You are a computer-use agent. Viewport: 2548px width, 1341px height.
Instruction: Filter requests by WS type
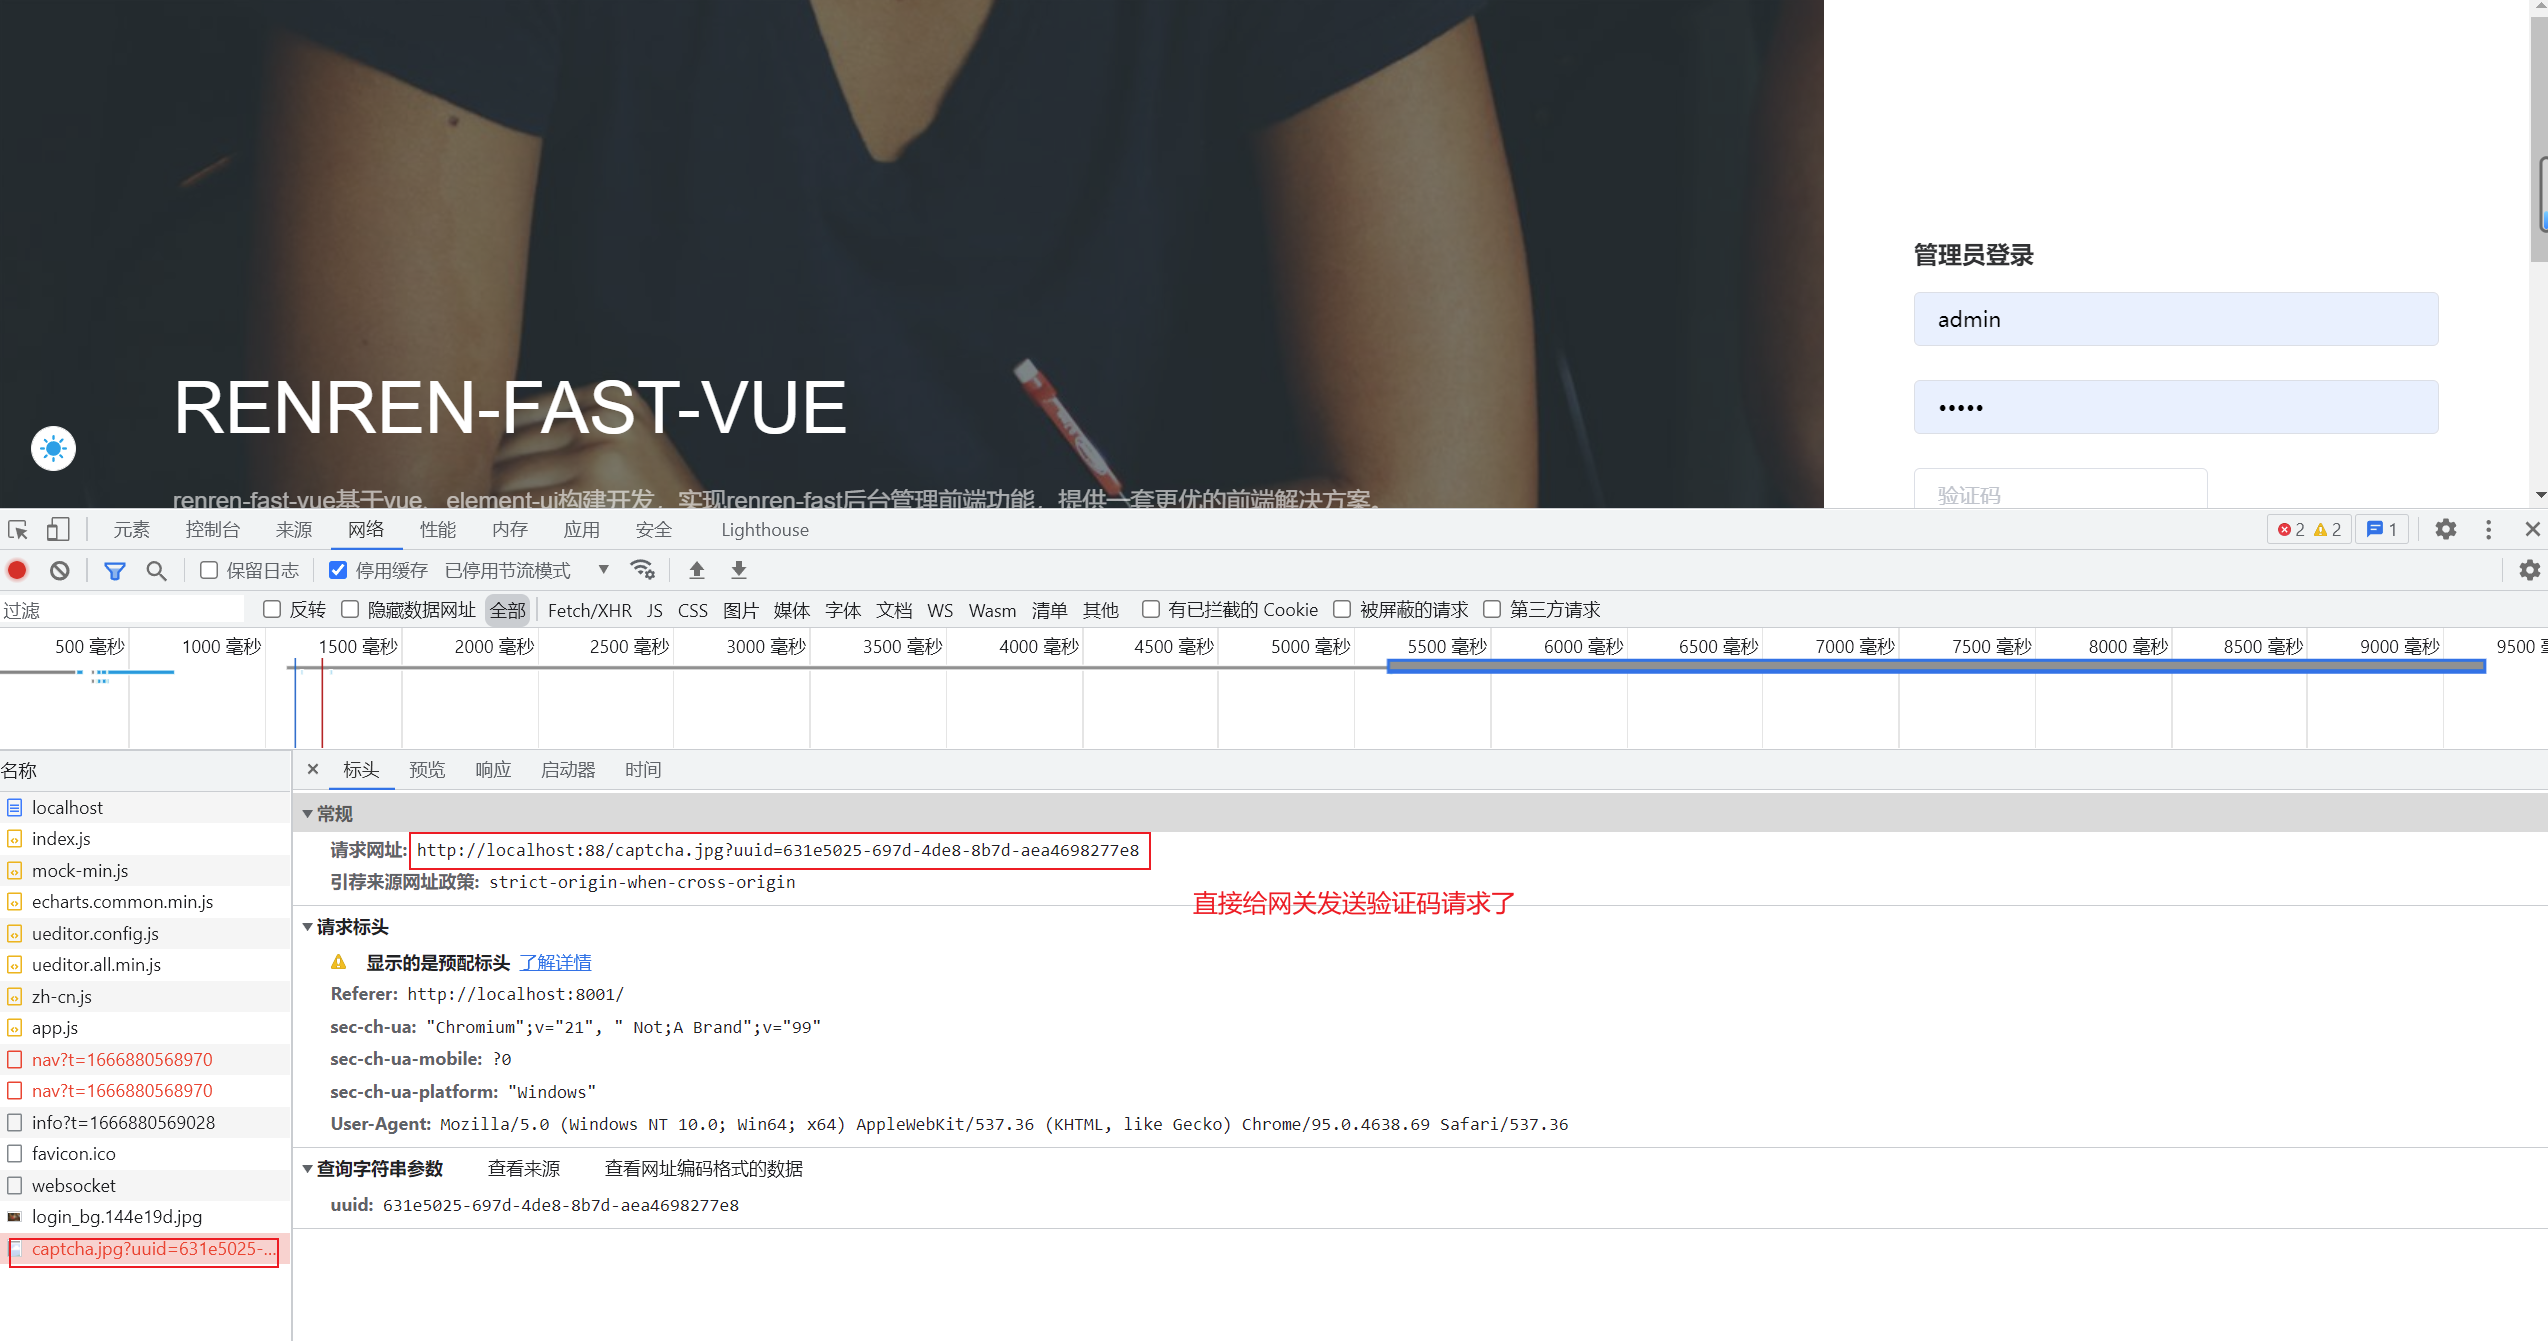pyautogui.click(x=940, y=610)
